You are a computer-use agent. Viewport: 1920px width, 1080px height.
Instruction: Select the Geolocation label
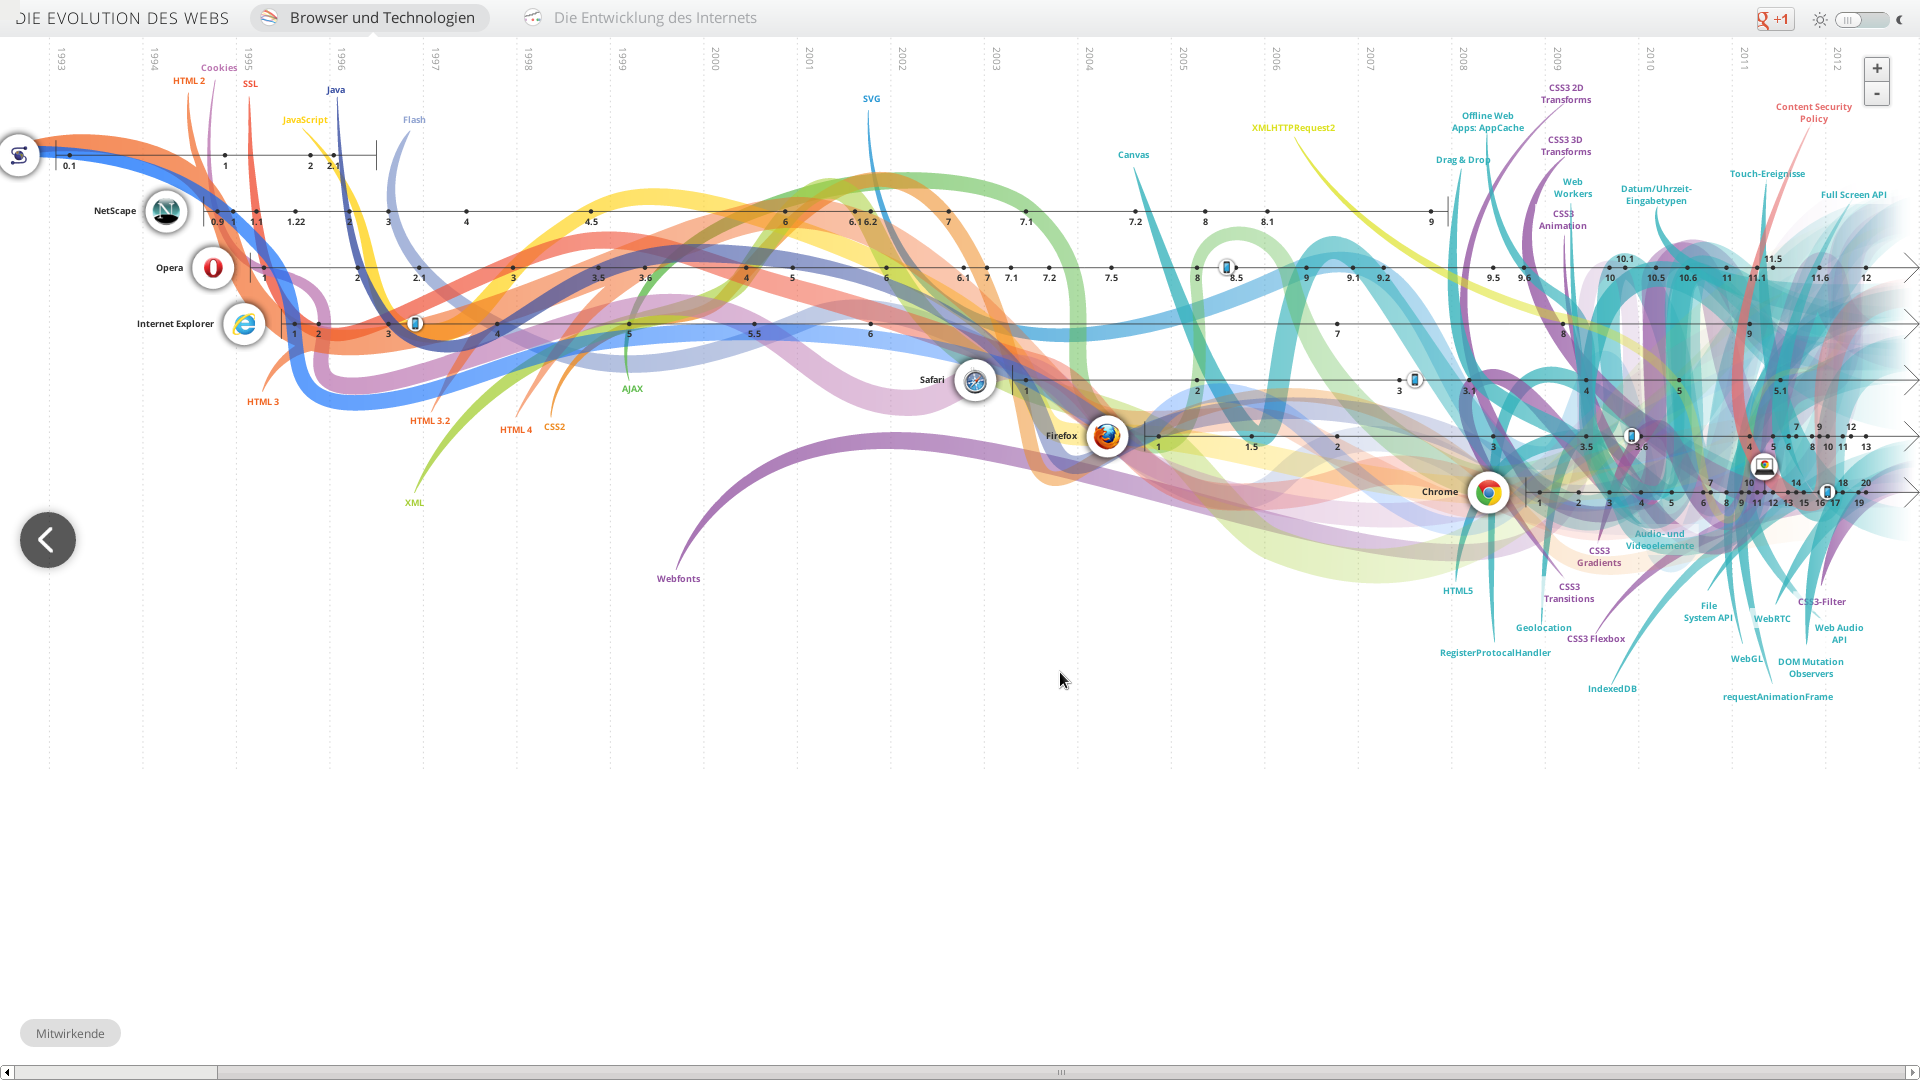(x=1543, y=628)
